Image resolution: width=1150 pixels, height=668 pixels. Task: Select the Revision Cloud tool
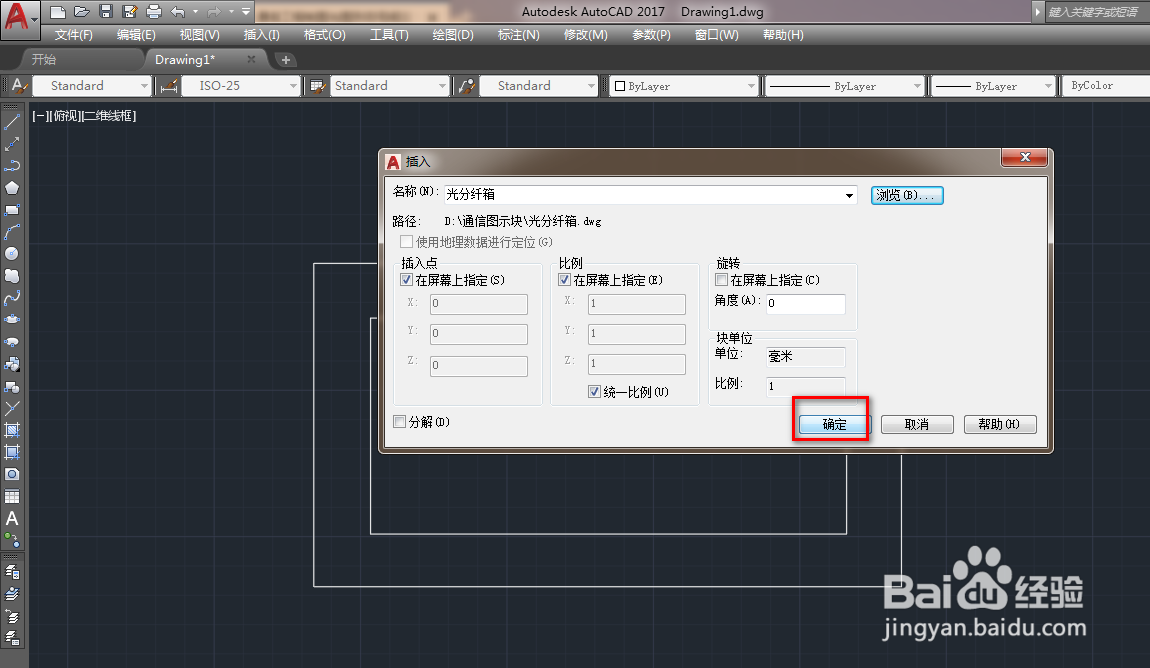pyautogui.click(x=12, y=276)
